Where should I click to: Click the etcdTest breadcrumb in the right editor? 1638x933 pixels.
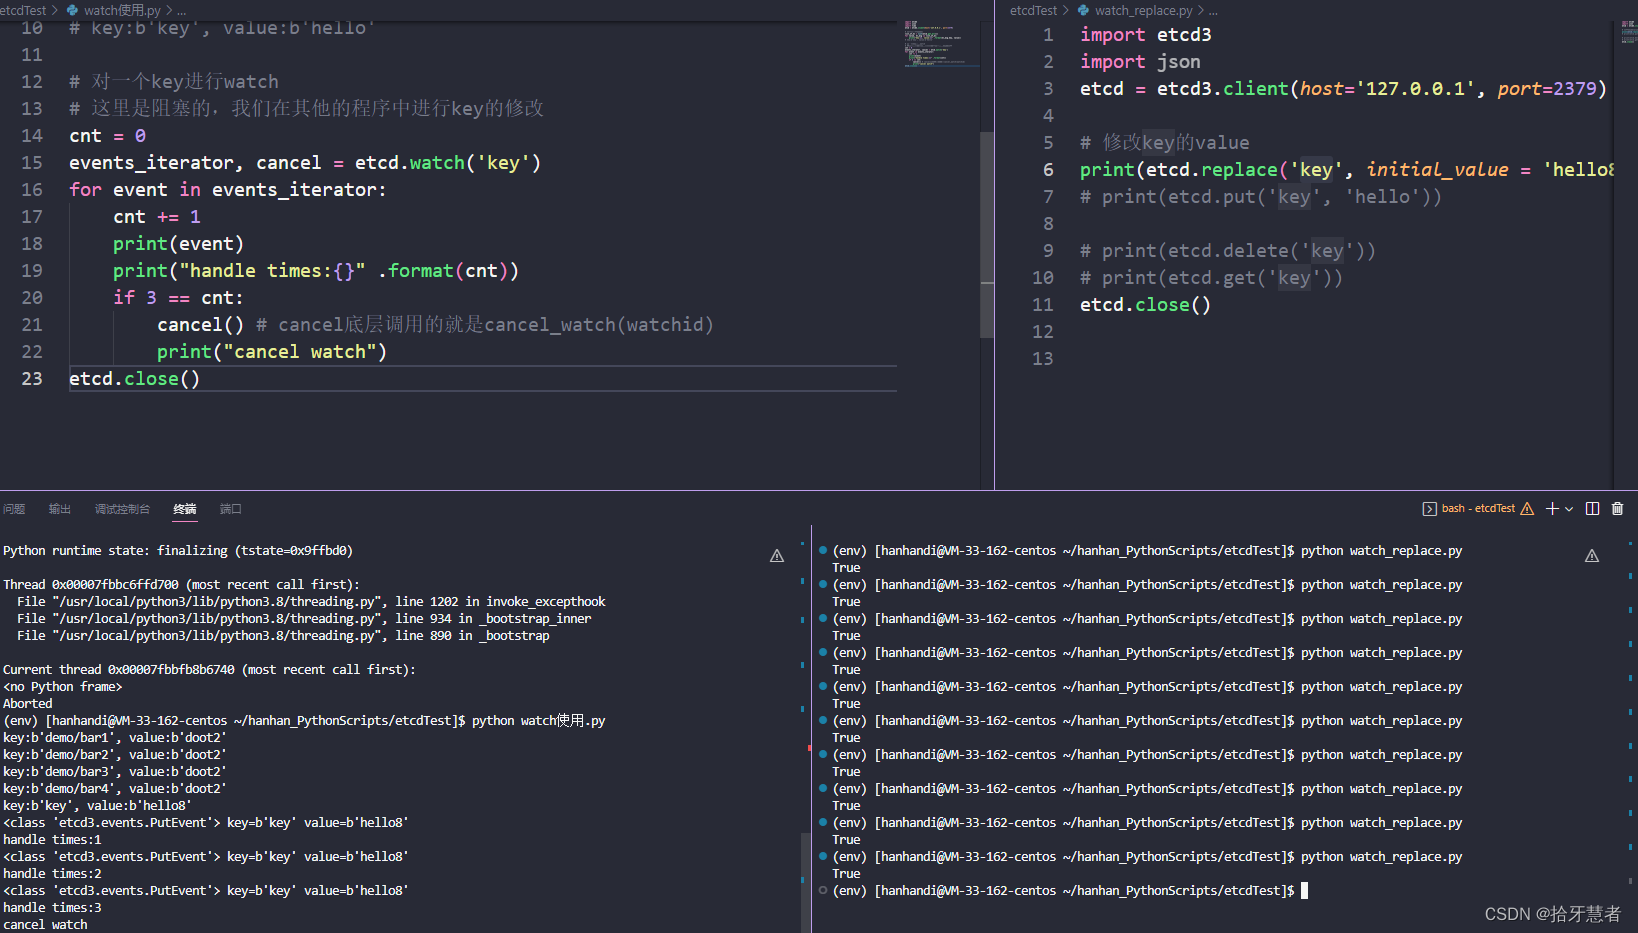tap(1033, 10)
